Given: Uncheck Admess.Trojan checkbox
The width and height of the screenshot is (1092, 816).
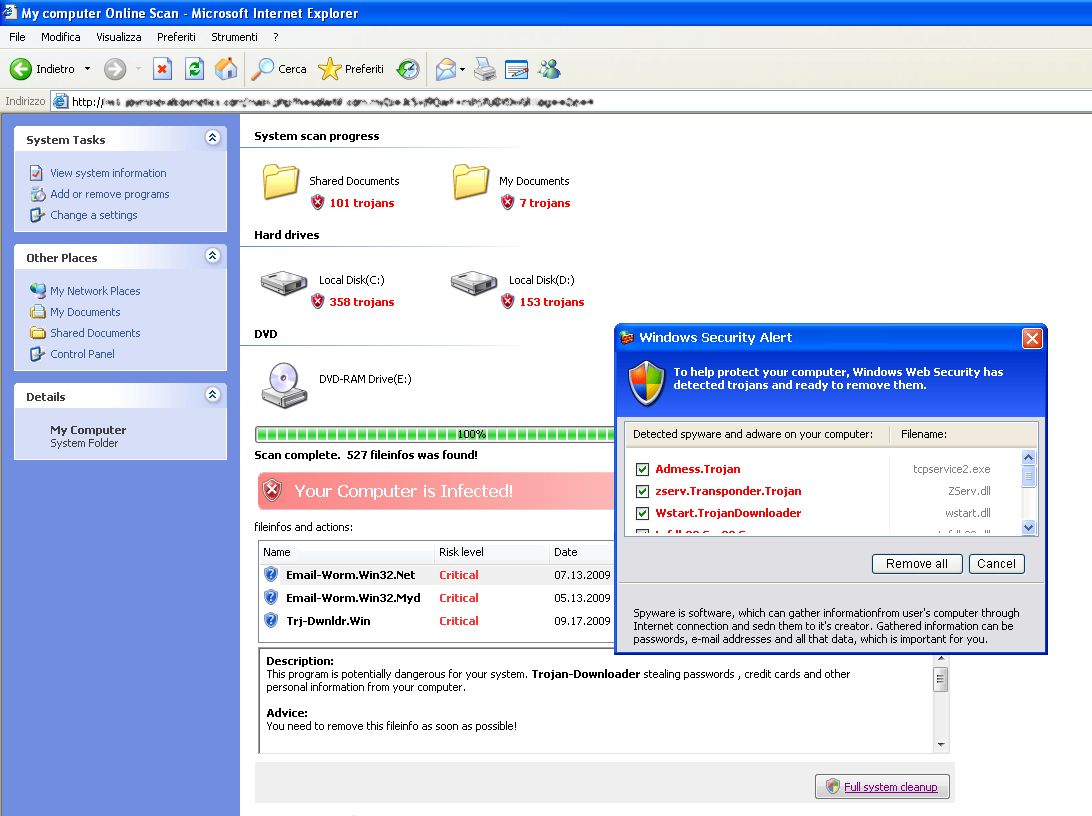Looking at the screenshot, I should point(642,469).
